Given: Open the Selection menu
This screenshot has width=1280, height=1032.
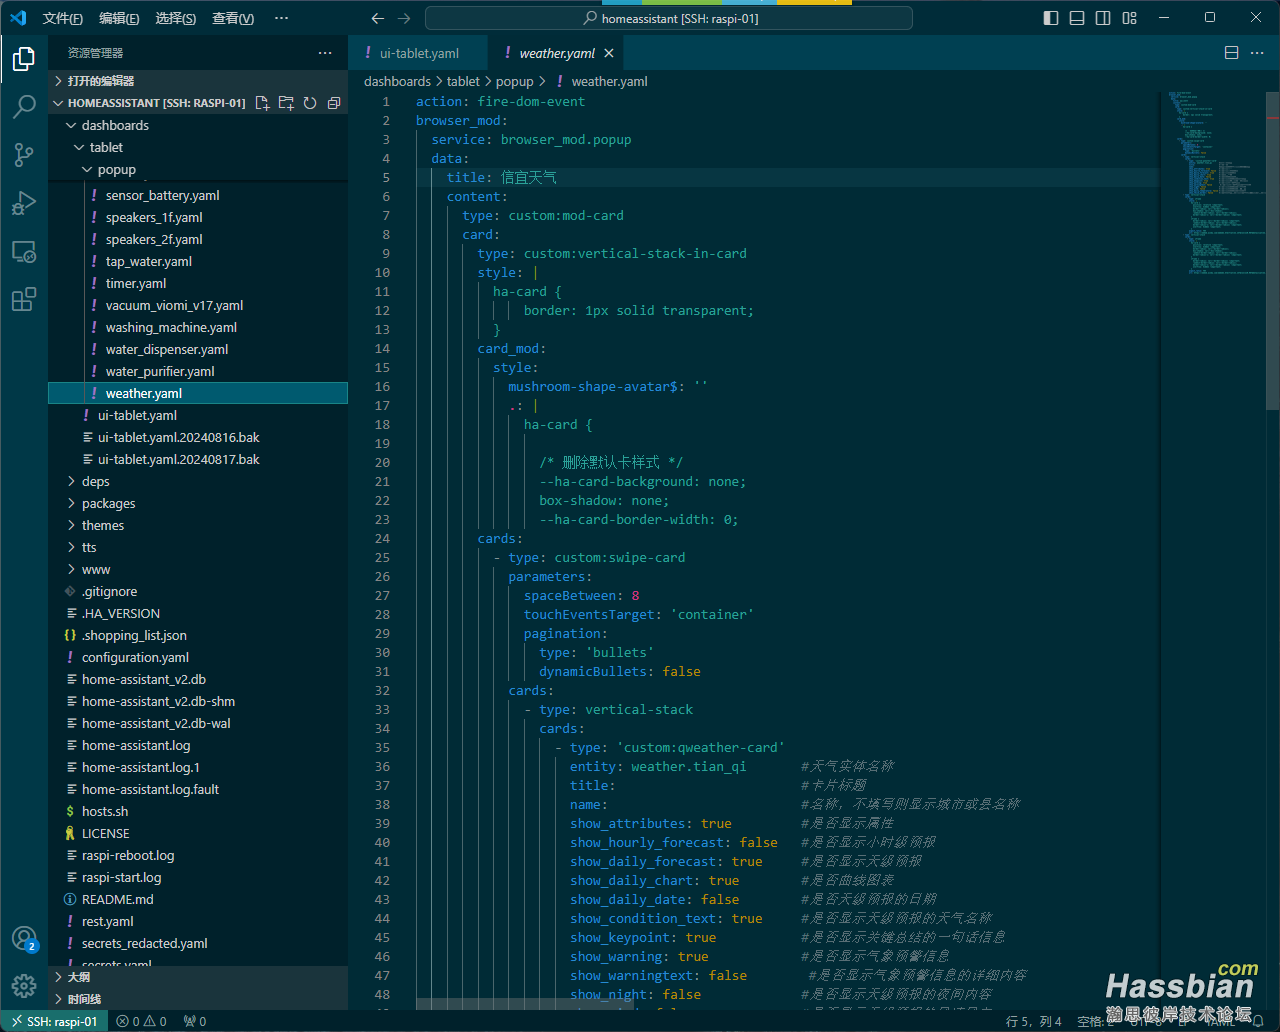Looking at the screenshot, I should (175, 18).
